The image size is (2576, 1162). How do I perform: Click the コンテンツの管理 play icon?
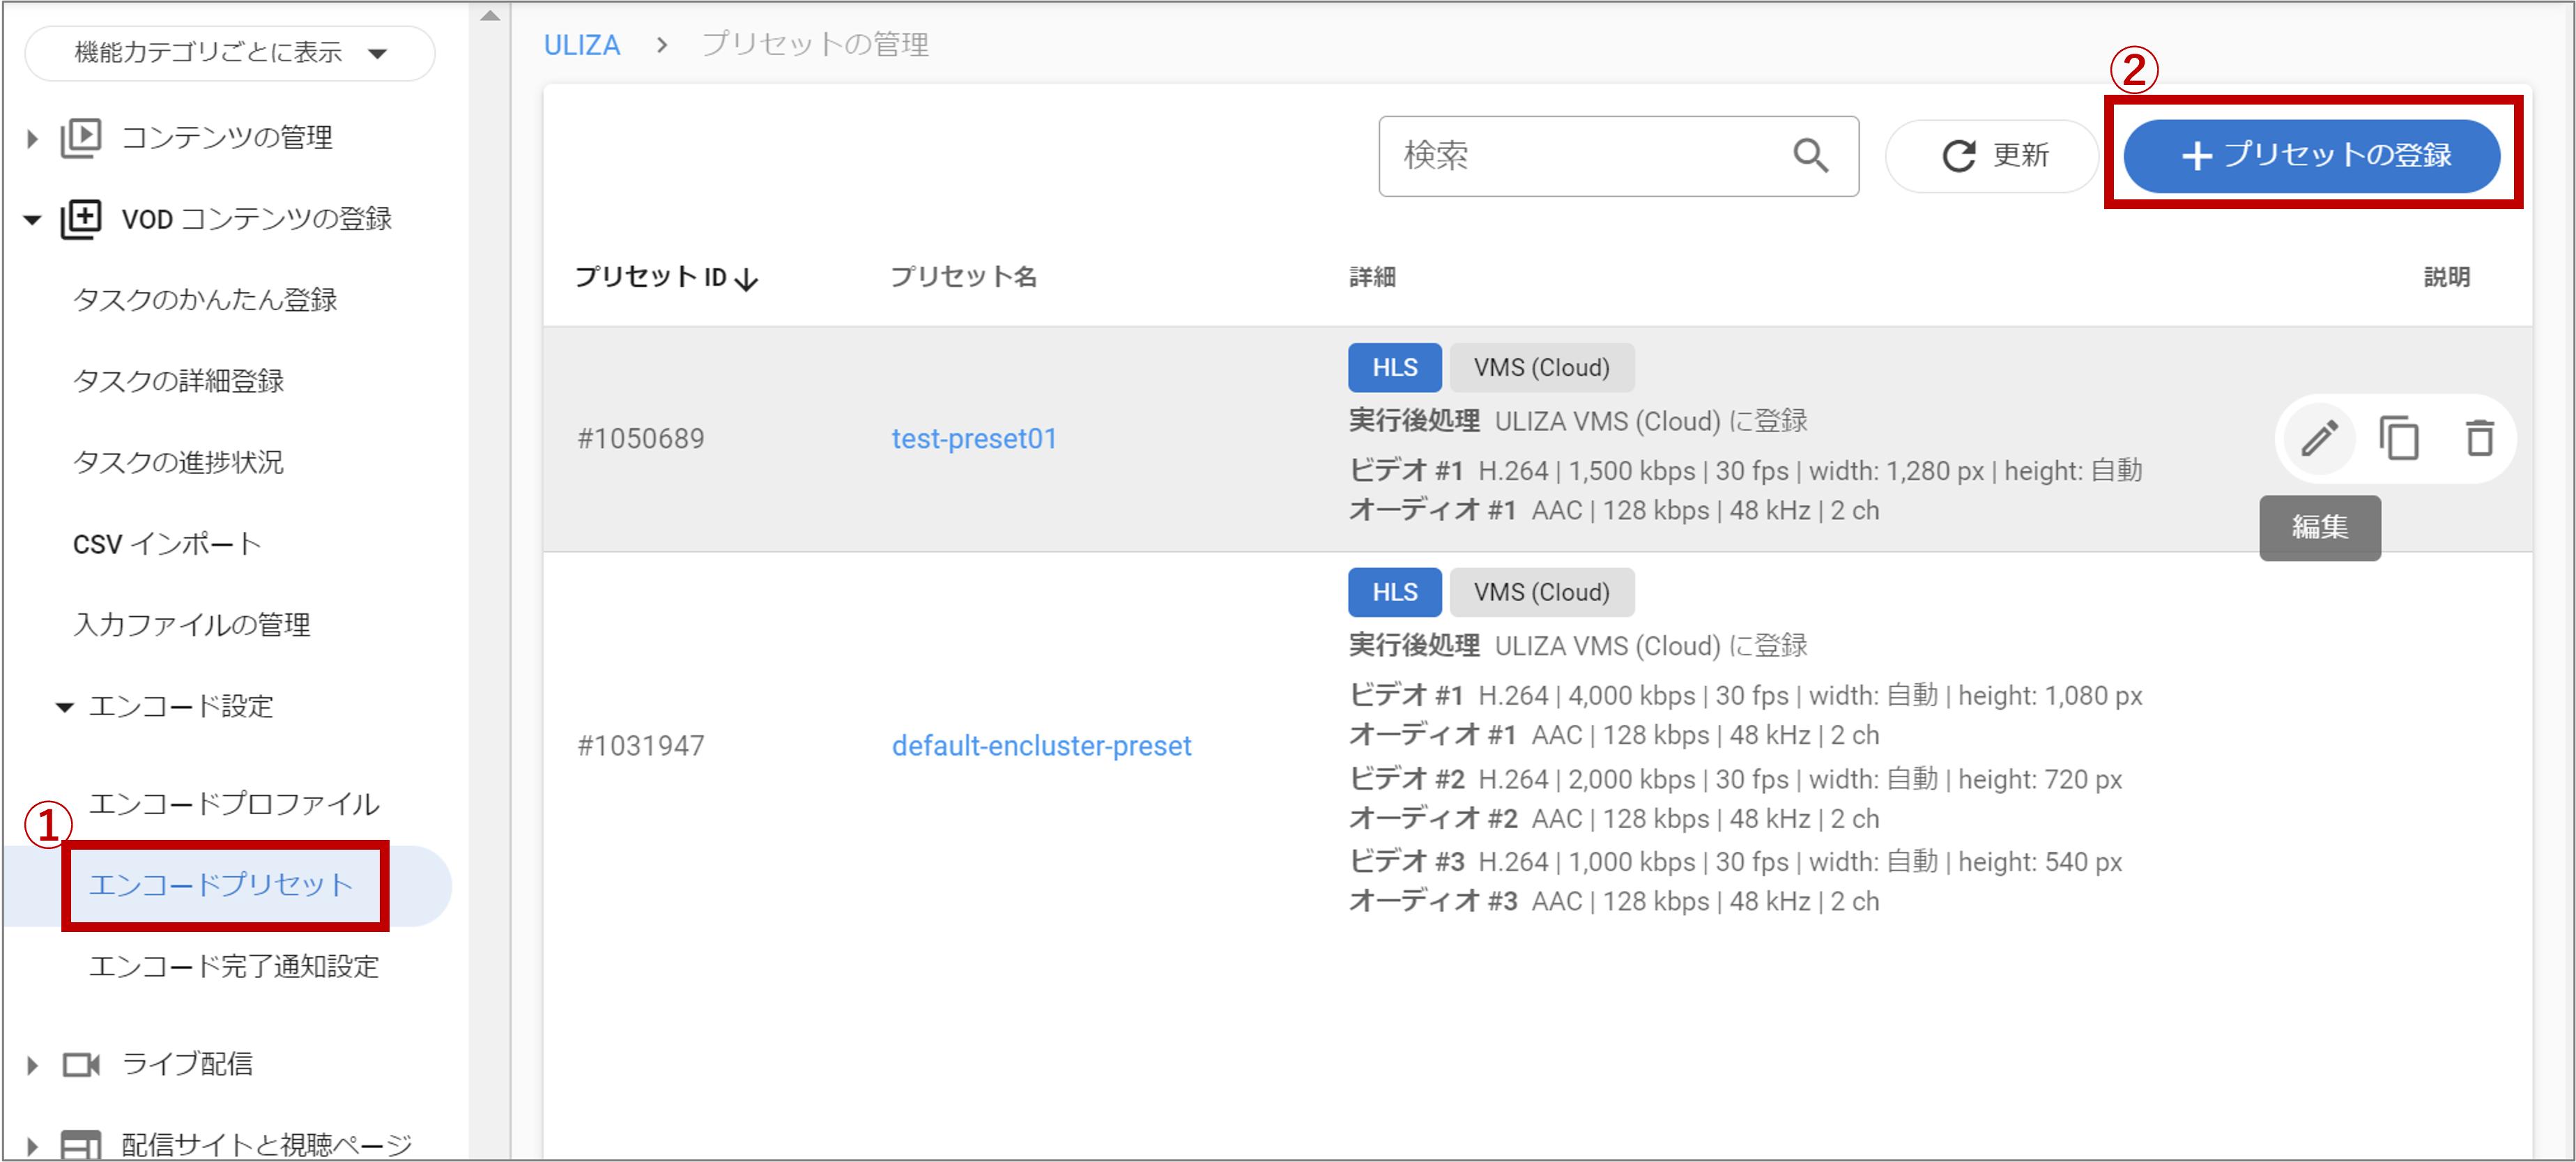[81, 137]
